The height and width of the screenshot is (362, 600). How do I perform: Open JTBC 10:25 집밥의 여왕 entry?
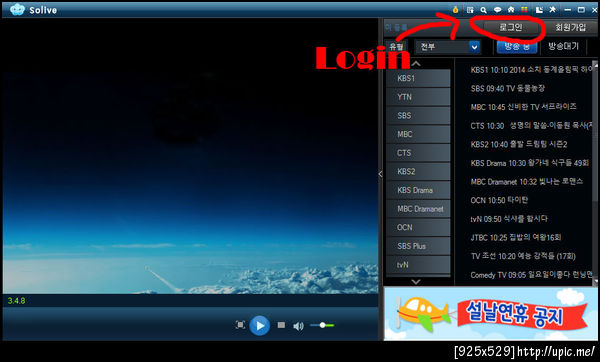point(515,238)
